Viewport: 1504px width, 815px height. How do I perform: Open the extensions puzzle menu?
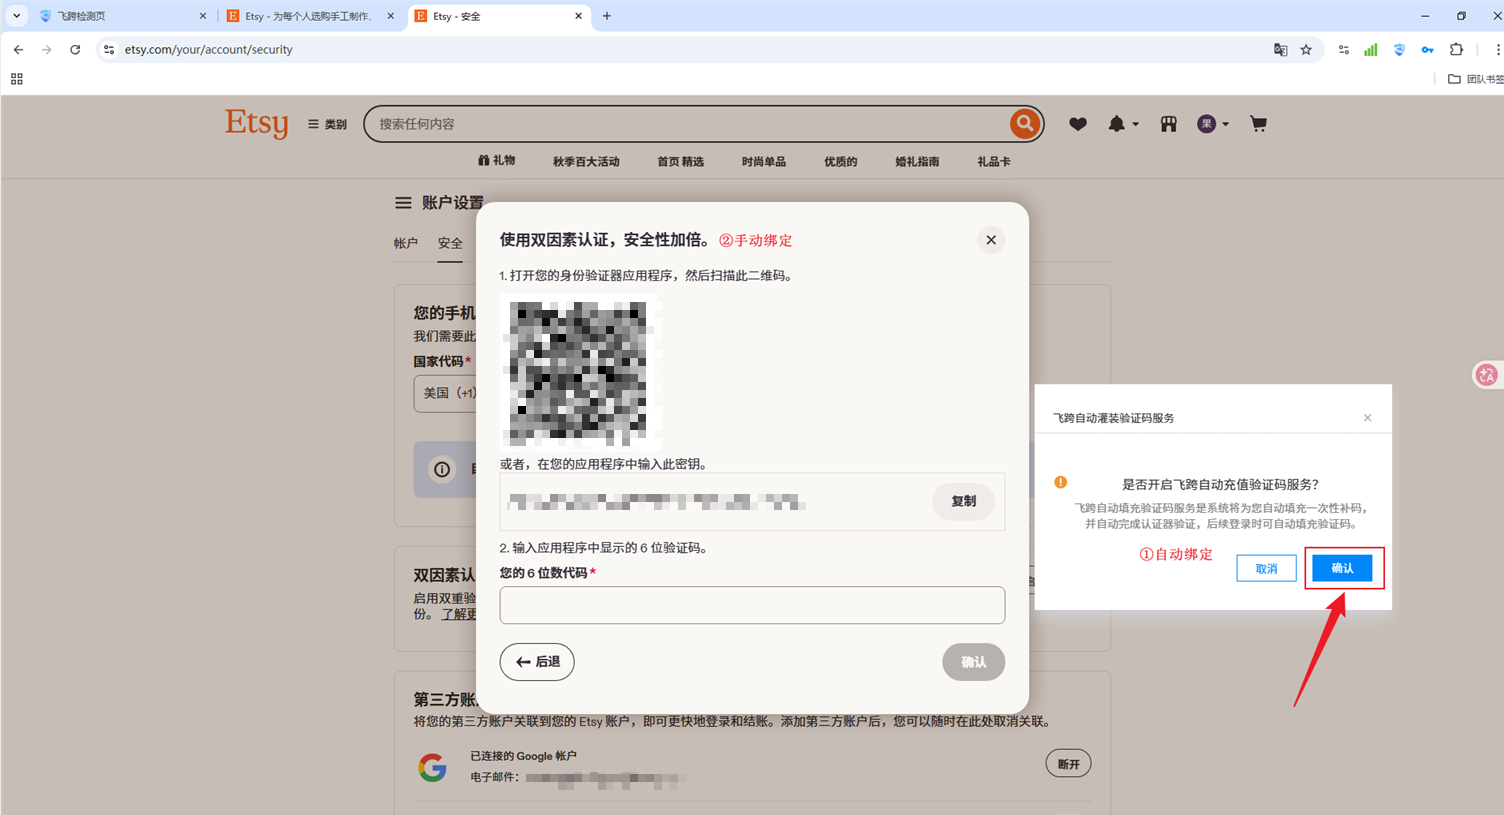pyautogui.click(x=1456, y=49)
